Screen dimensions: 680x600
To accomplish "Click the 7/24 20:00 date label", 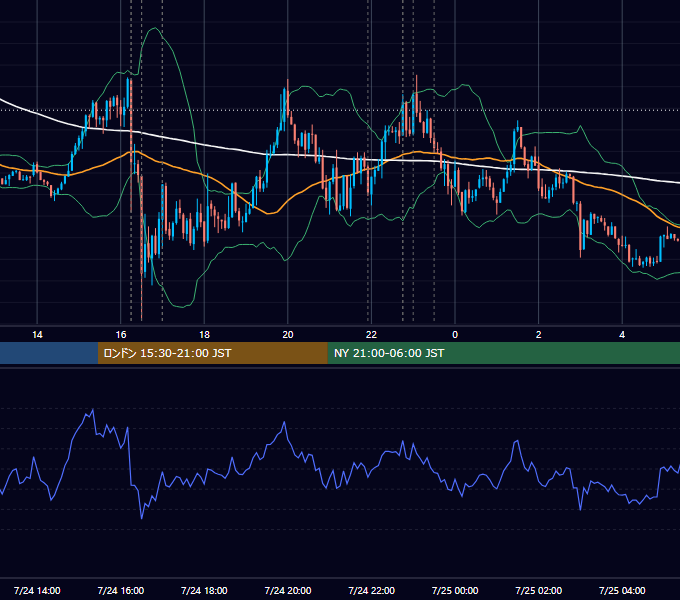I will click(x=288, y=590).
